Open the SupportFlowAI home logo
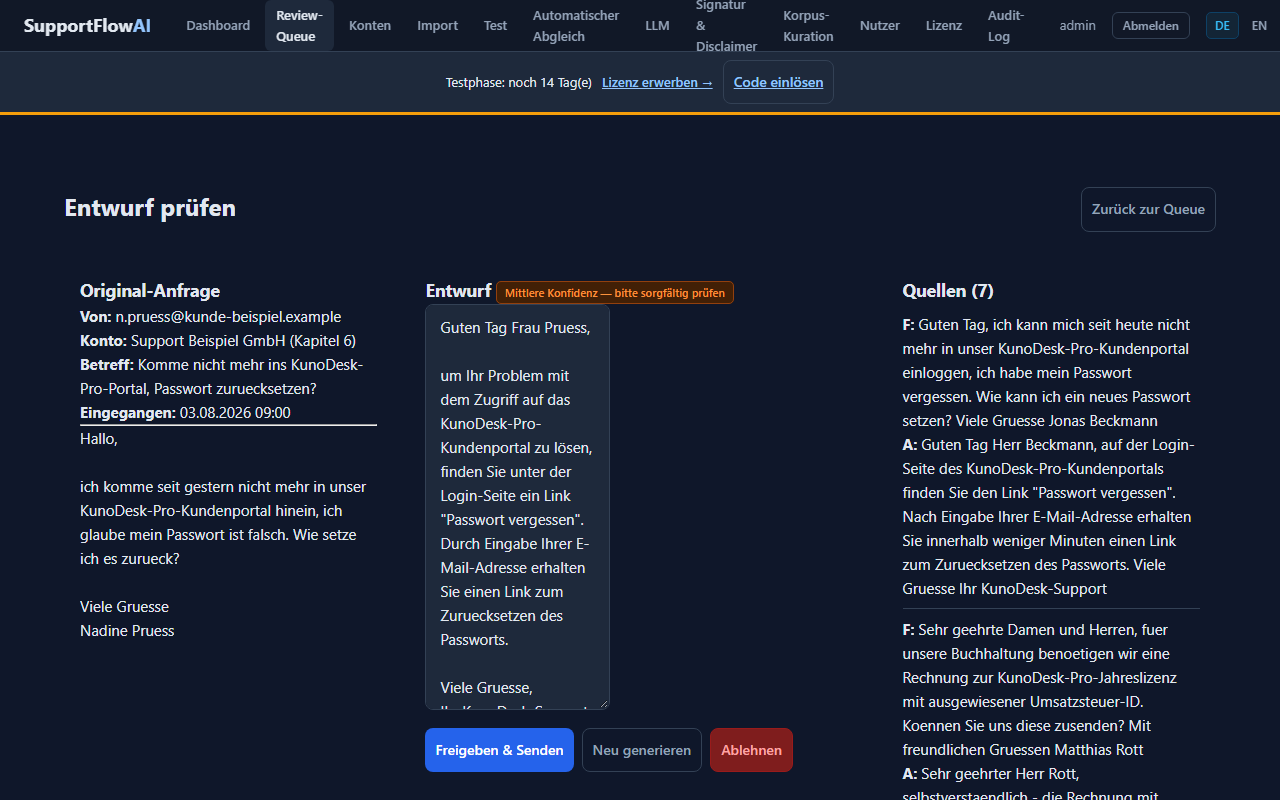Screen dimensions: 1280x800 87,26
